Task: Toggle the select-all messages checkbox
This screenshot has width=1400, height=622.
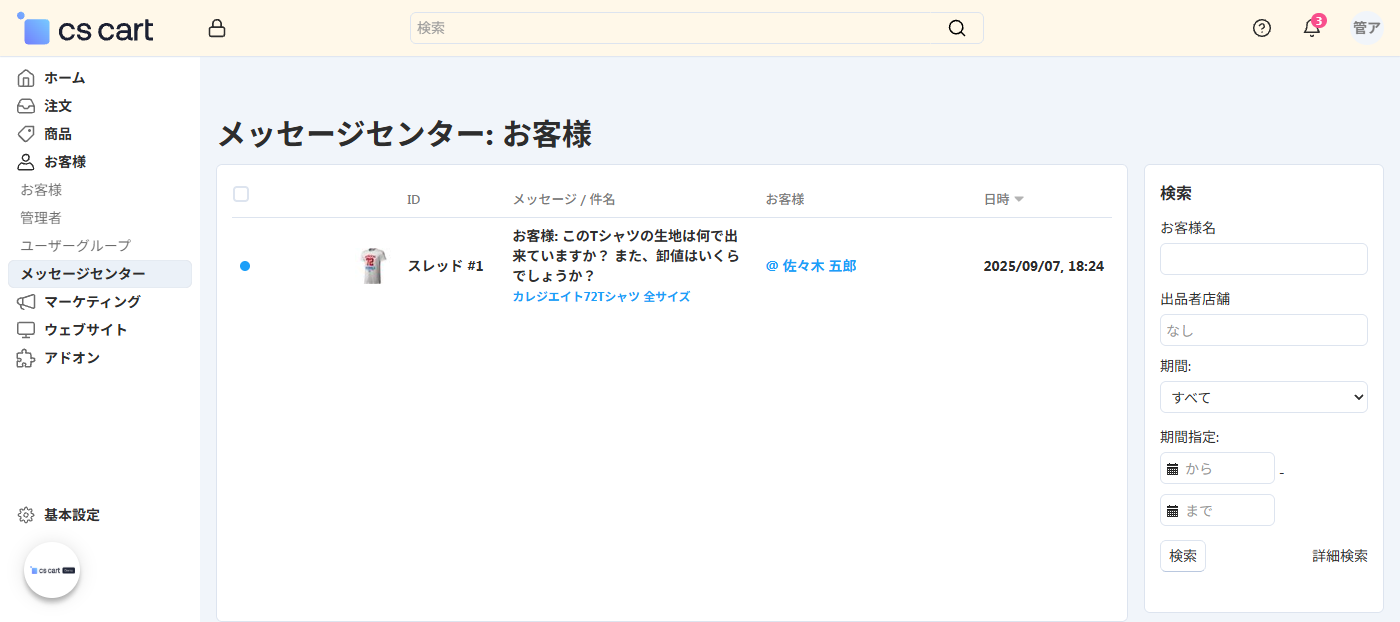Action: [x=241, y=194]
